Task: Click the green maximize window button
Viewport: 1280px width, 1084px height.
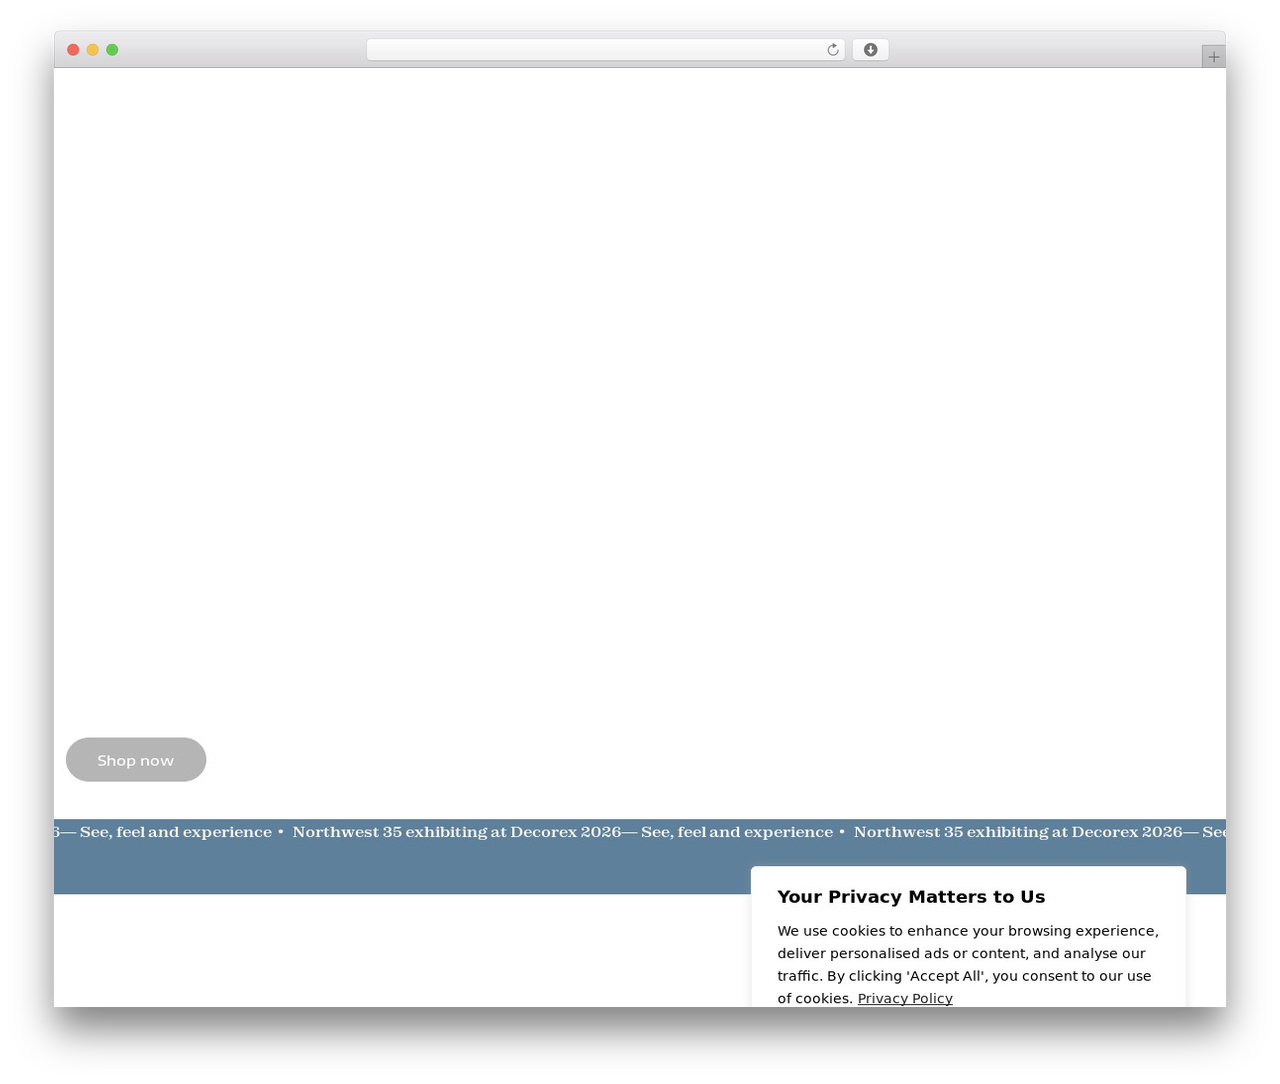Action: click(x=112, y=50)
